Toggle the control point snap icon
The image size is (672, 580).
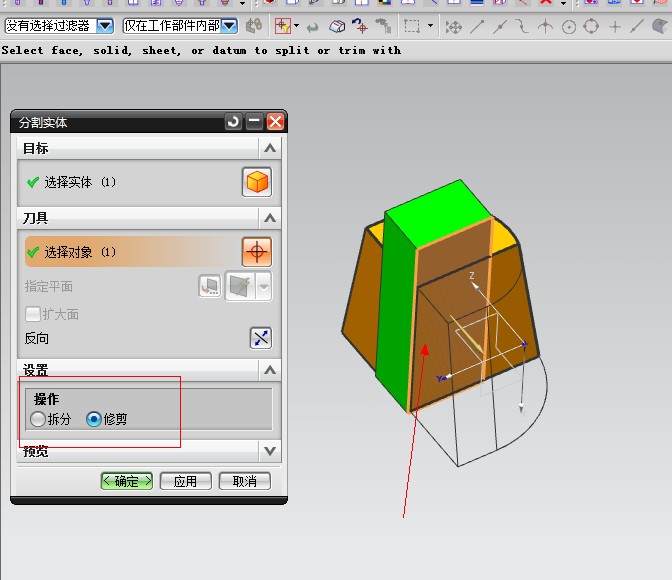click(x=522, y=27)
